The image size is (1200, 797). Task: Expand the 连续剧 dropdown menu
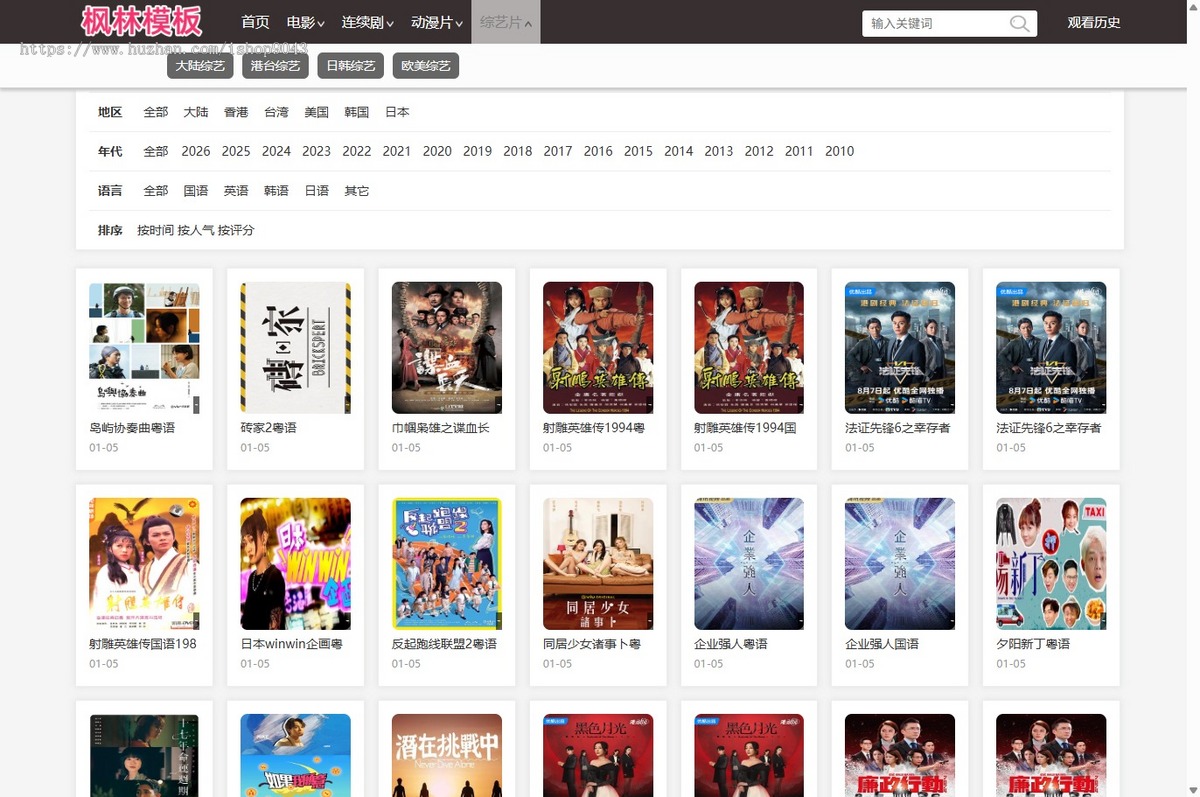tap(367, 22)
